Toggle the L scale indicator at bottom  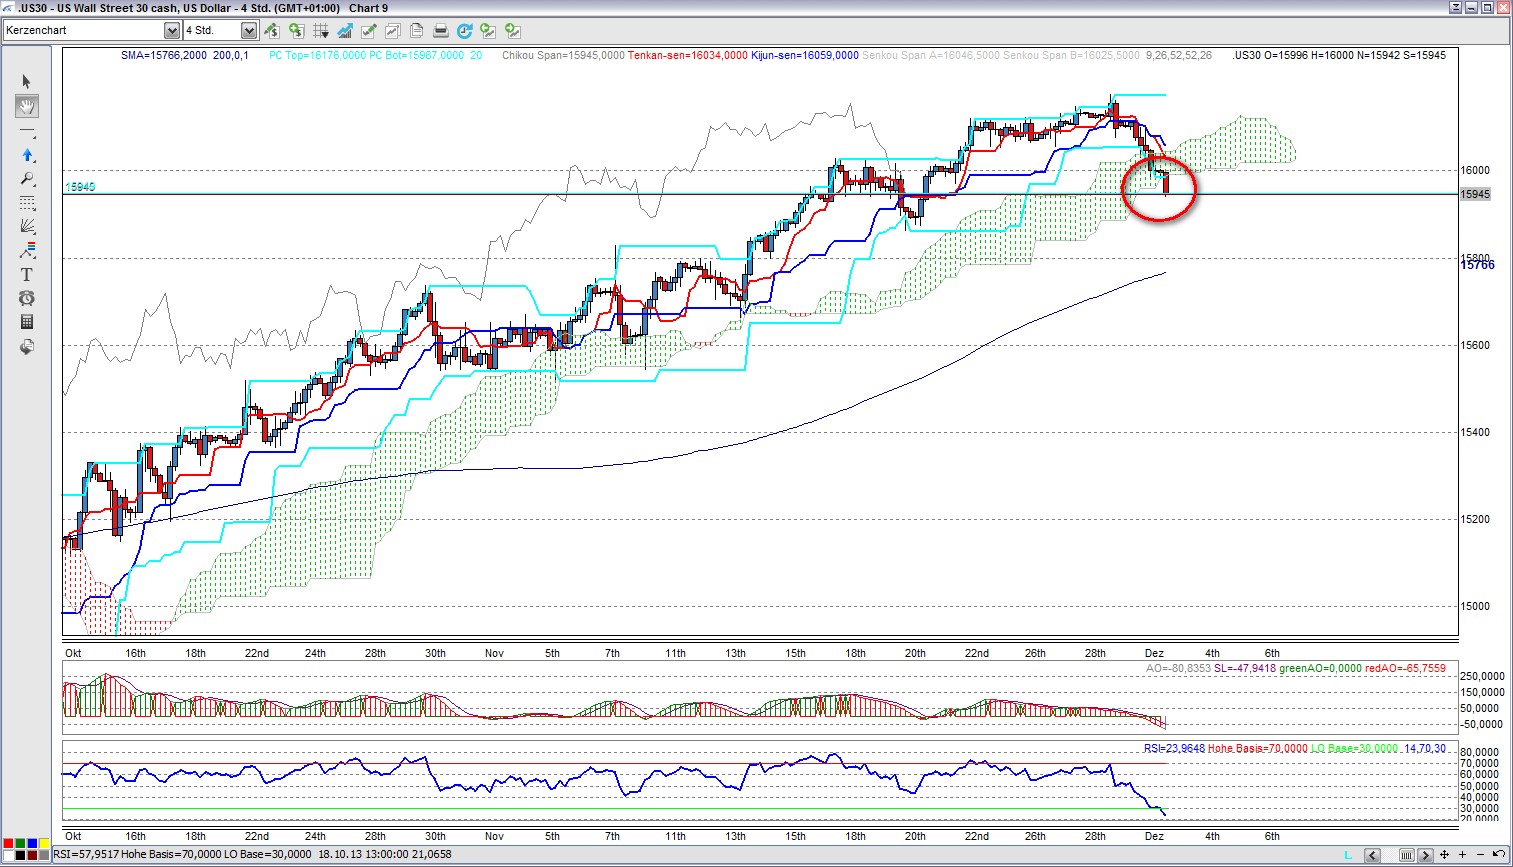tap(1348, 855)
